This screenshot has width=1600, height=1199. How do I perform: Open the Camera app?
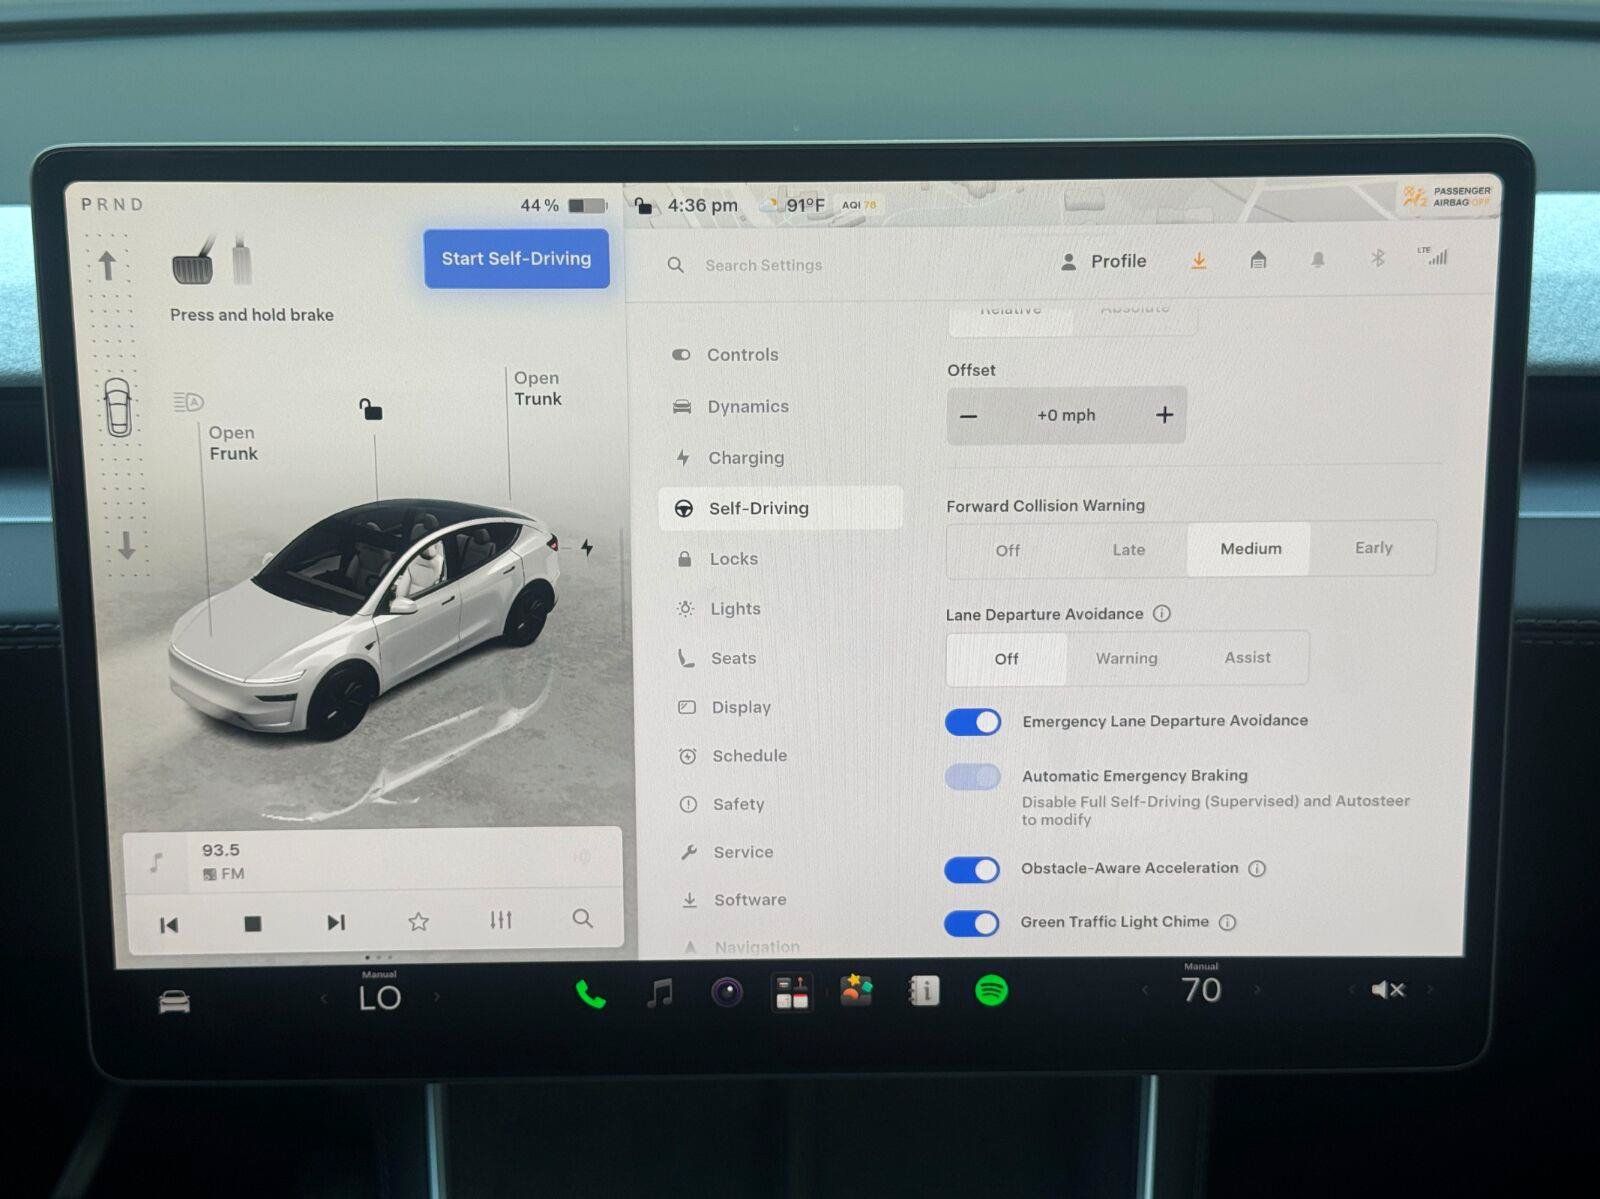point(727,993)
